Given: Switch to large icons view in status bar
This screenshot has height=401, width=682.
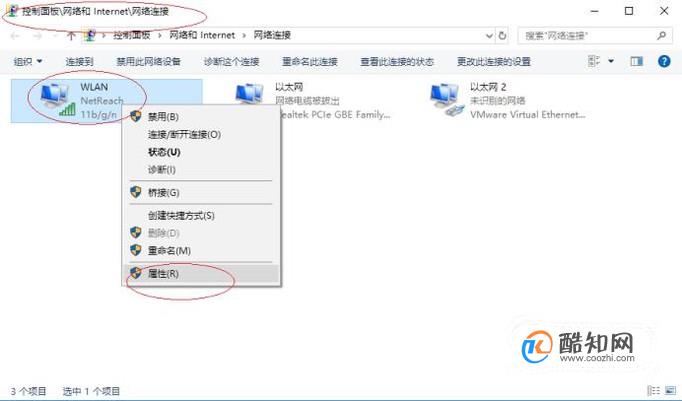Looking at the screenshot, I should pyautogui.click(x=670, y=390).
